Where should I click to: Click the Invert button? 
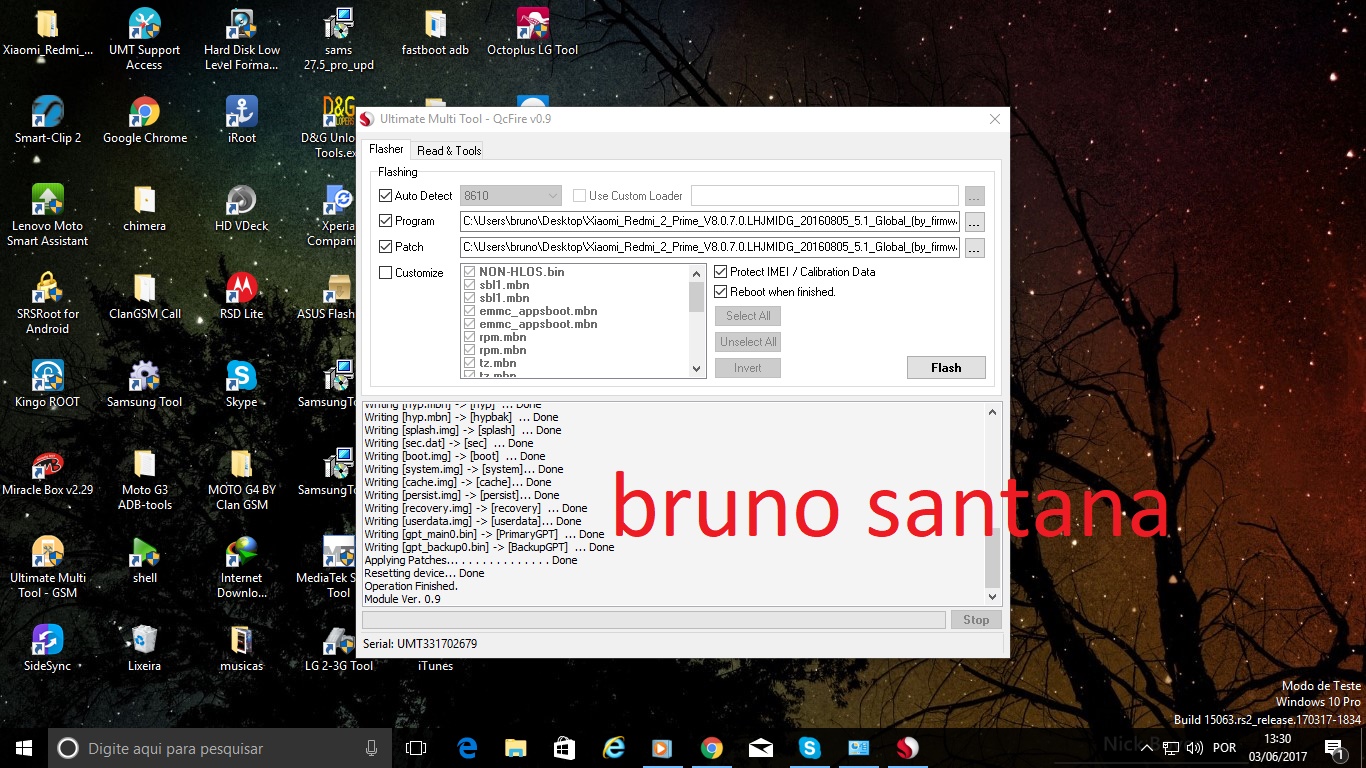(x=748, y=368)
